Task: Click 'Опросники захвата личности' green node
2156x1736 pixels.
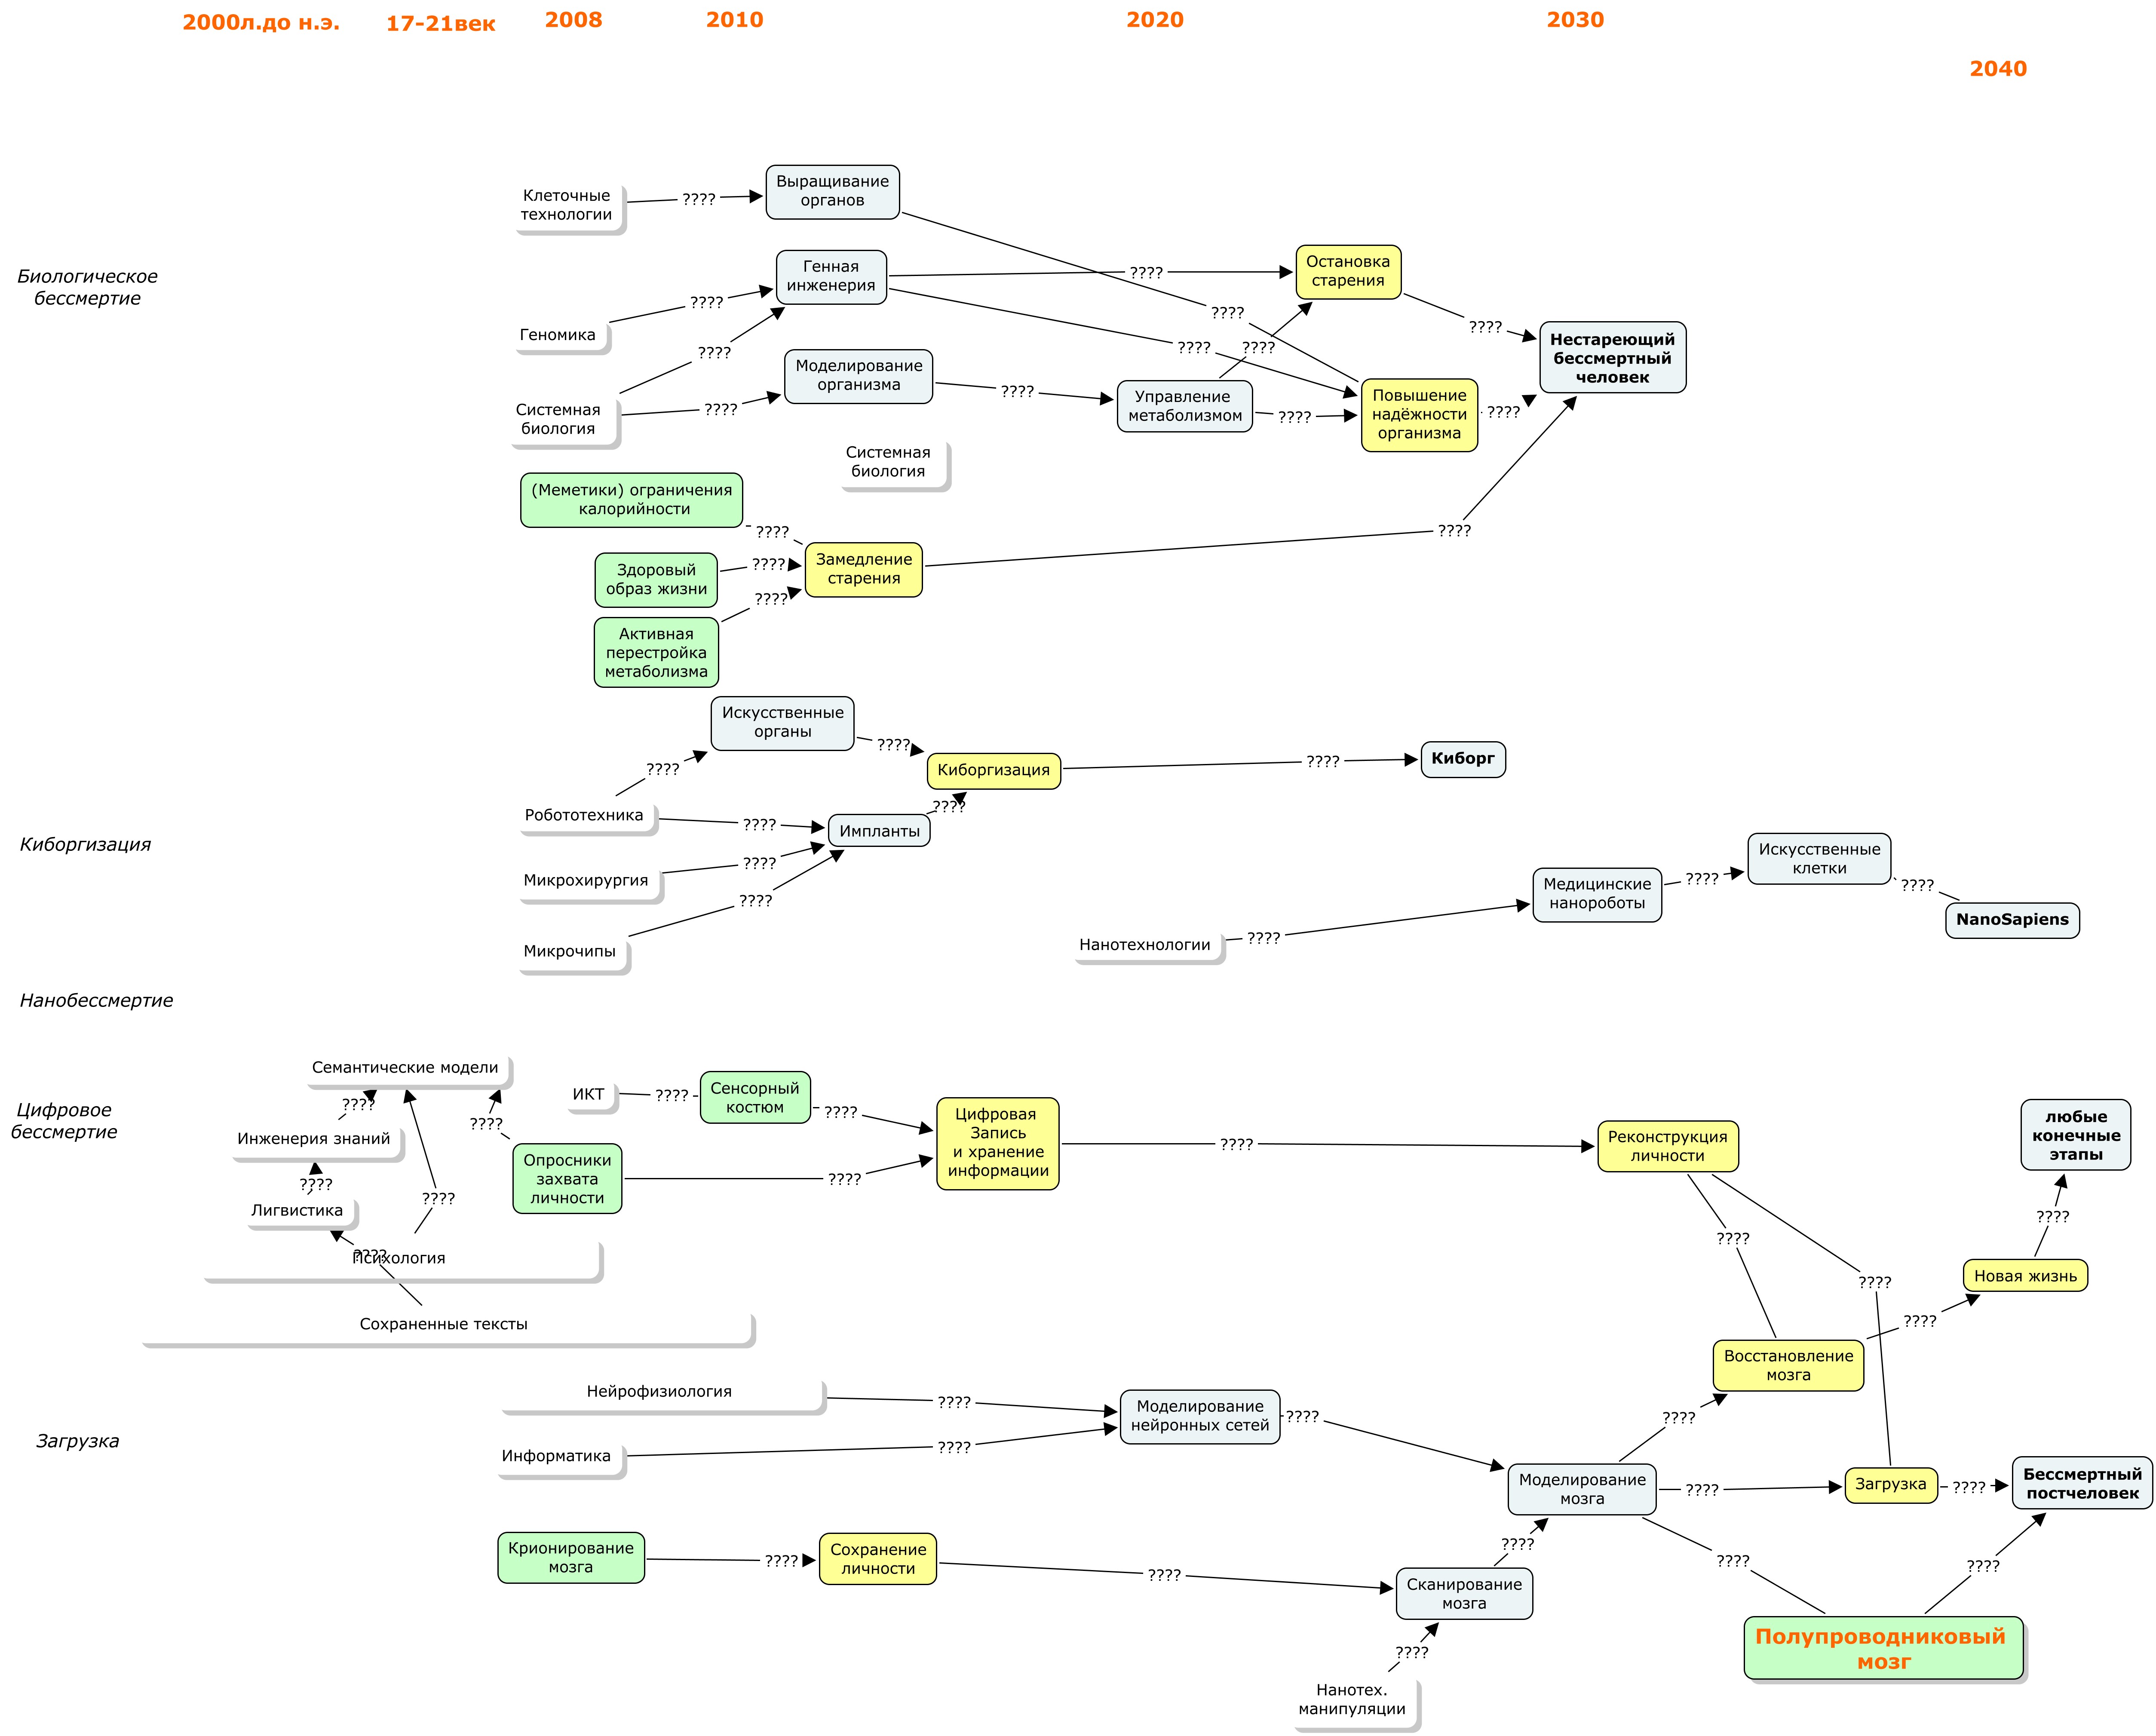Action: [567, 1179]
